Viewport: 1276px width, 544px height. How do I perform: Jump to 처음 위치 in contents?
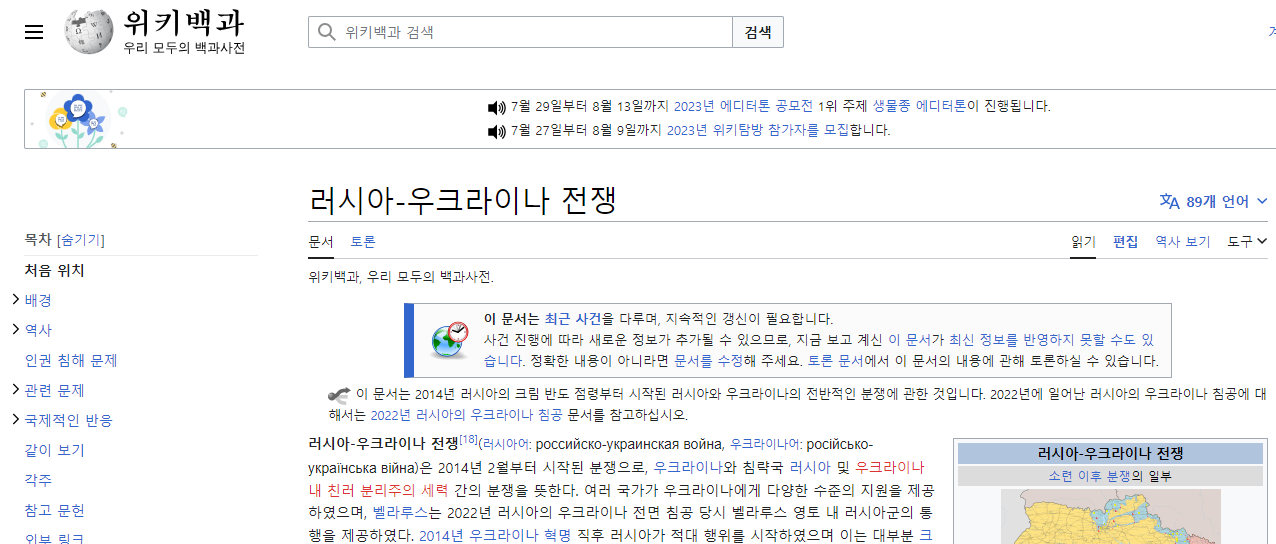coord(55,270)
